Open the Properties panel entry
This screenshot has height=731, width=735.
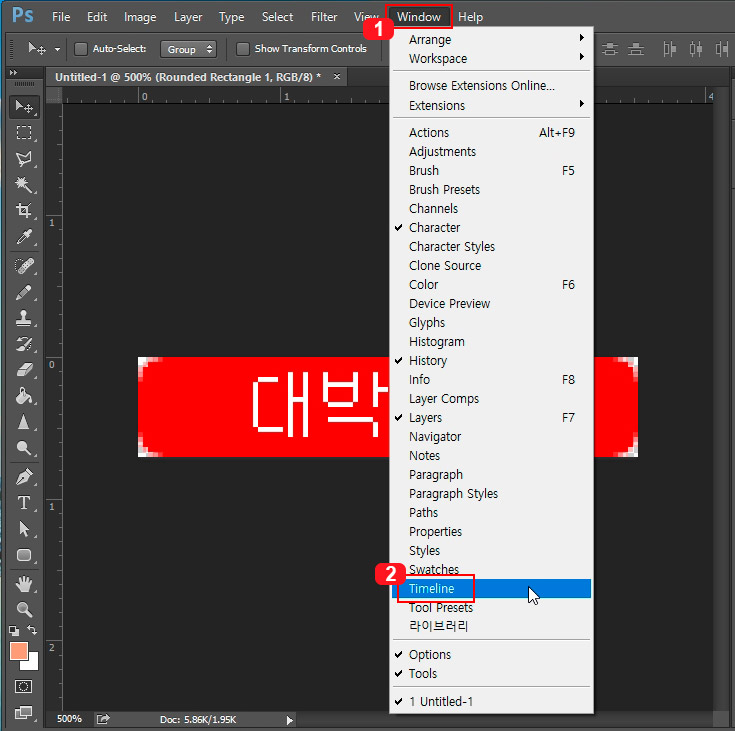491,531
